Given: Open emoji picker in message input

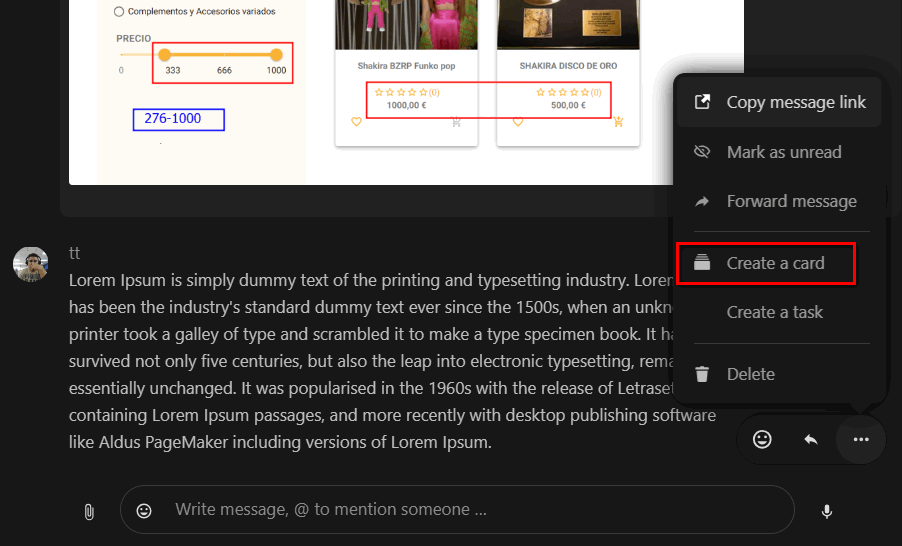Looking at the screenshot, I should (144, 510).
